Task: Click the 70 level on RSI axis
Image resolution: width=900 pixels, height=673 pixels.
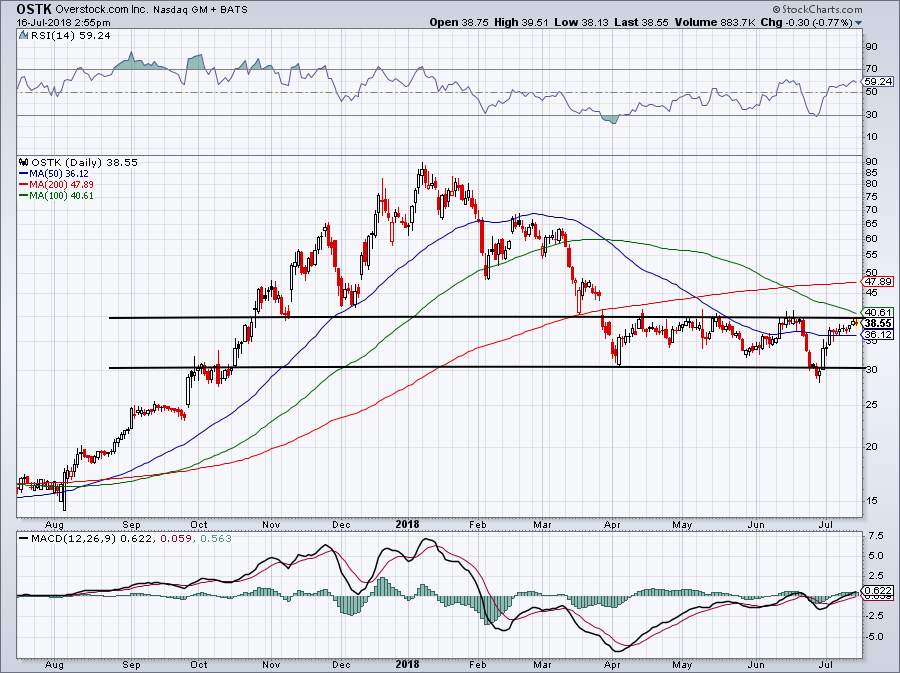Action: [871, 69]
